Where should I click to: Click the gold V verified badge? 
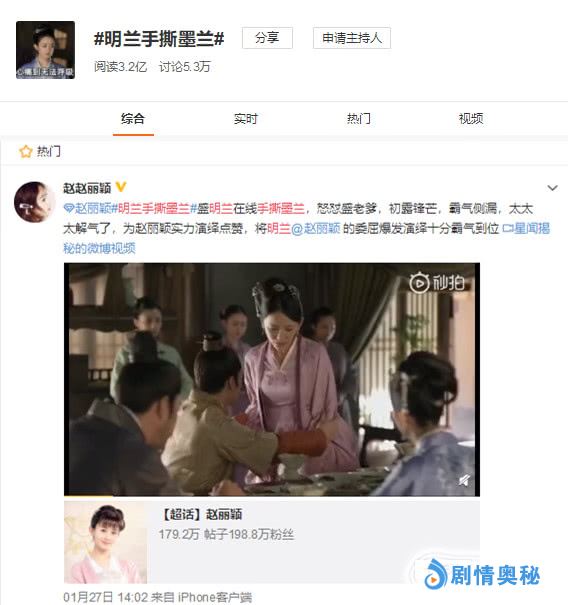tap(121, 188)
